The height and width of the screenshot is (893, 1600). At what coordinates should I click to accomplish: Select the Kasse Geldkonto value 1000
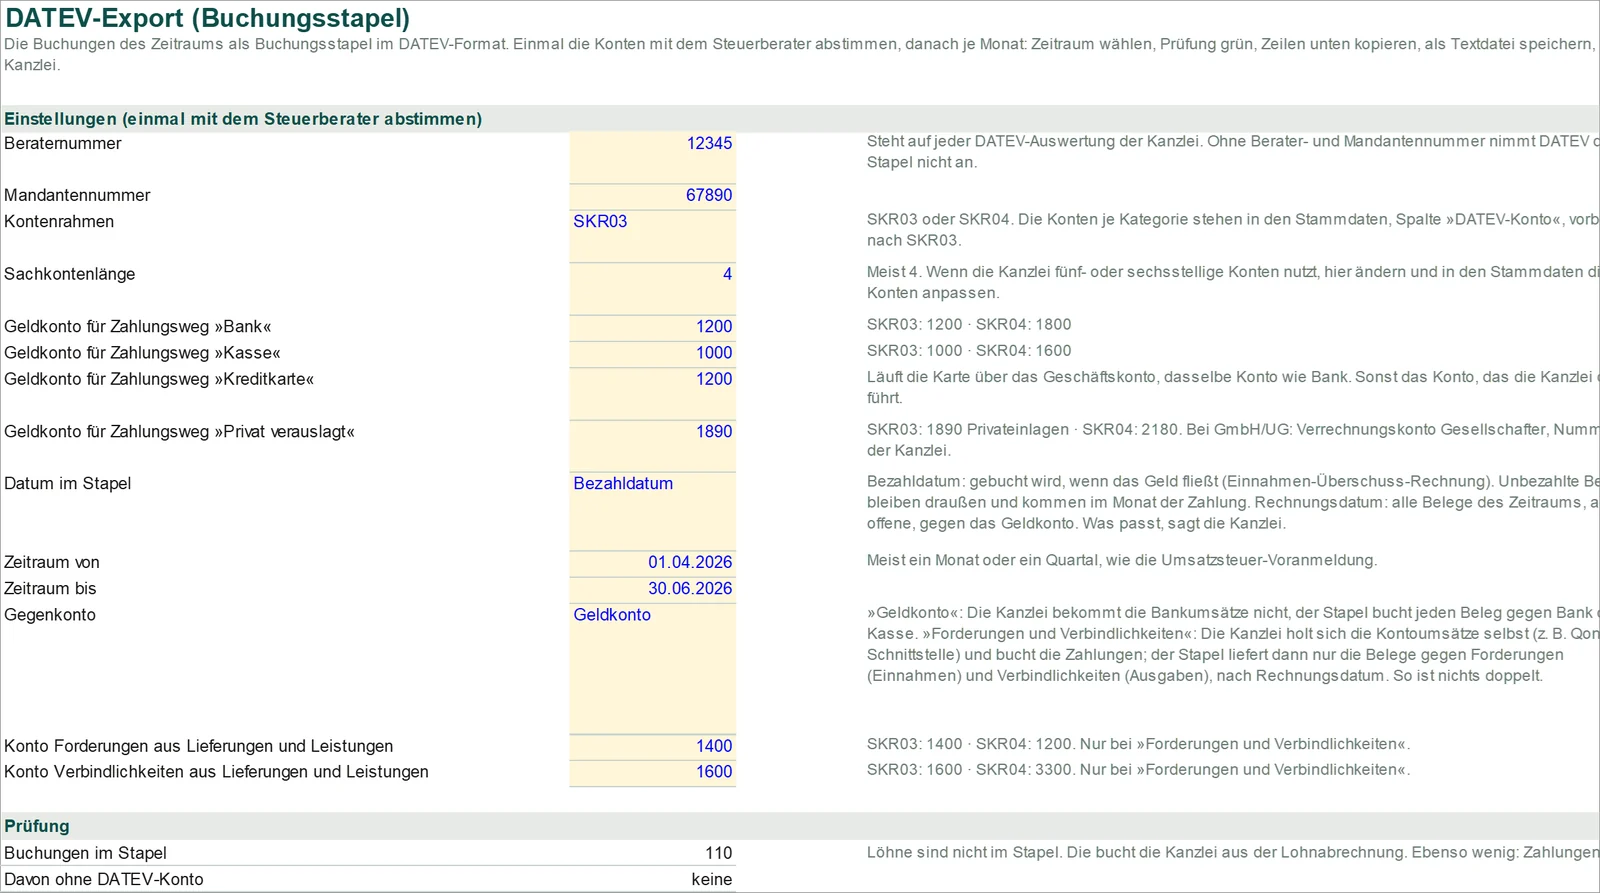[653, 353]
